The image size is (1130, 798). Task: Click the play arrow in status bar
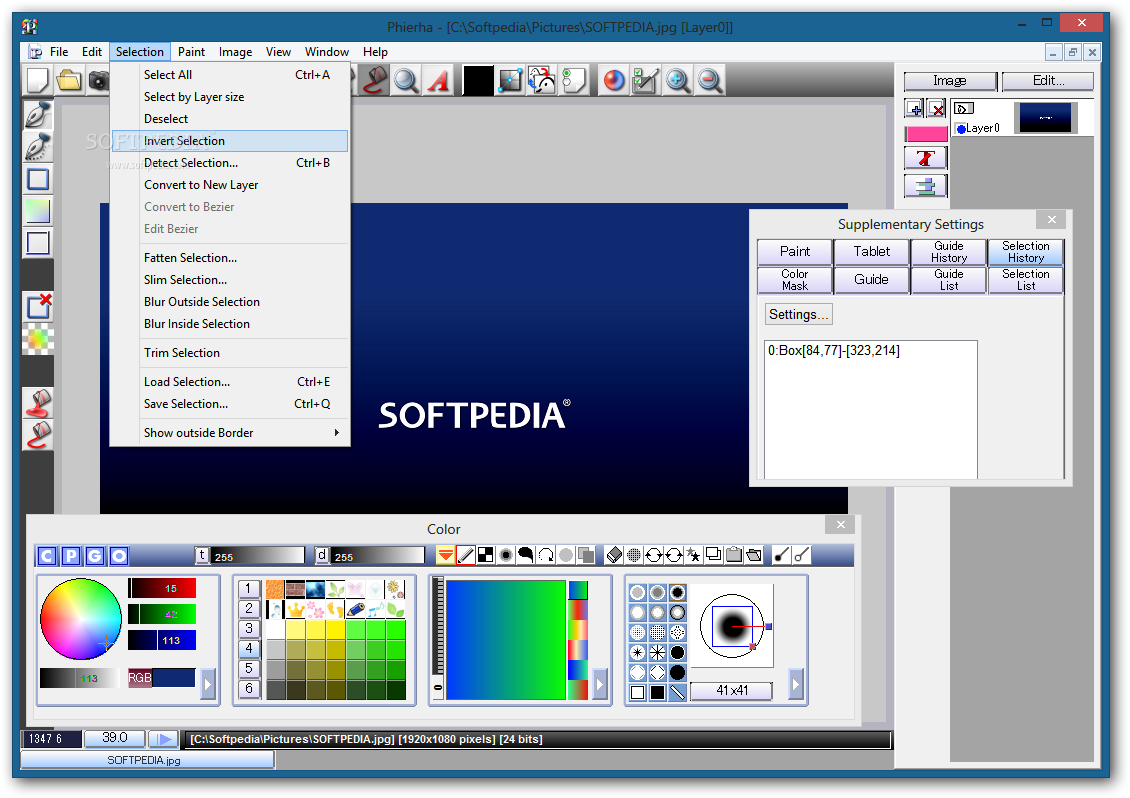point(164,739)
